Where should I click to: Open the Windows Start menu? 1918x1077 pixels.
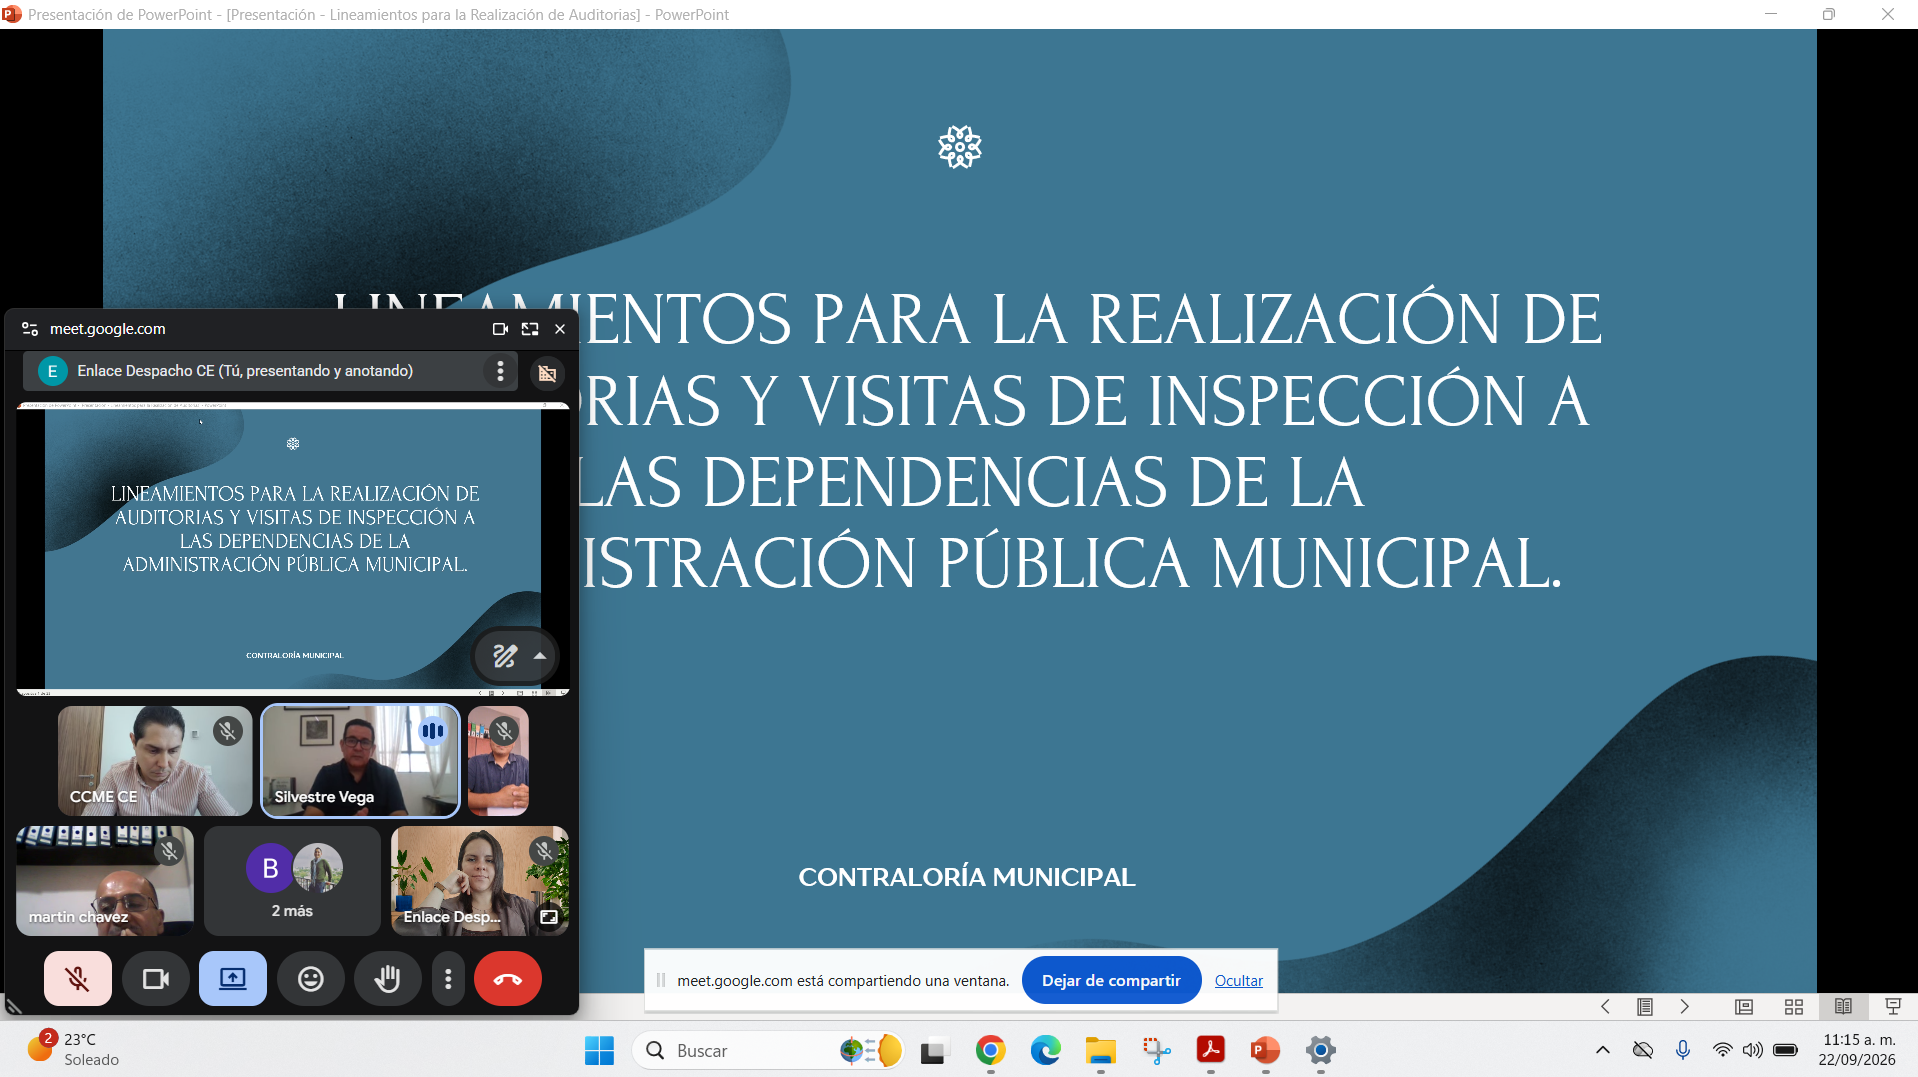click(x=600, y=1051)
